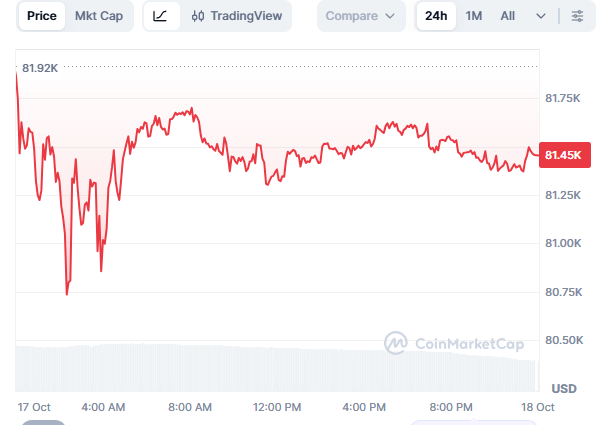Switch to the Mkt Cap view
Screen dimensions: 598x425
[x=99, y=16]
